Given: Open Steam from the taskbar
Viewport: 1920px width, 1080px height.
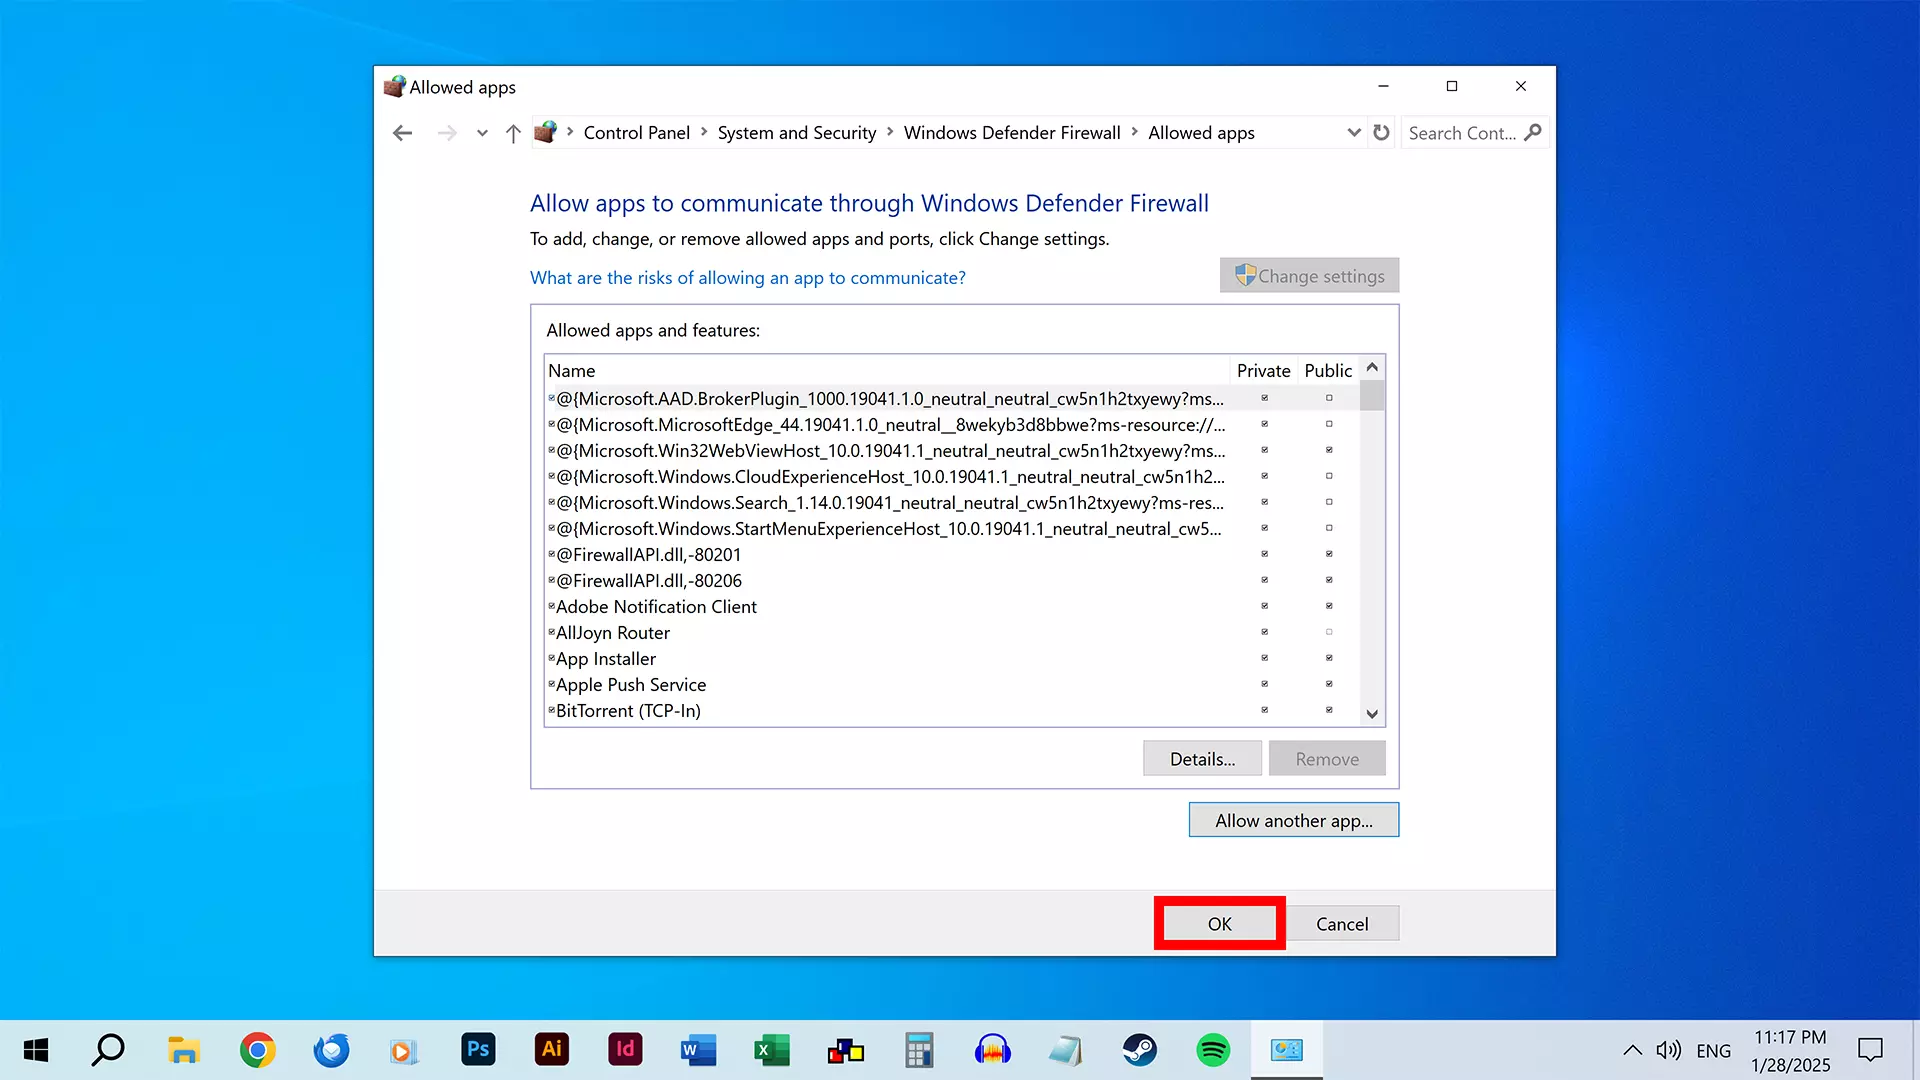Looking at the screenshot, I should [1139, 1050].
